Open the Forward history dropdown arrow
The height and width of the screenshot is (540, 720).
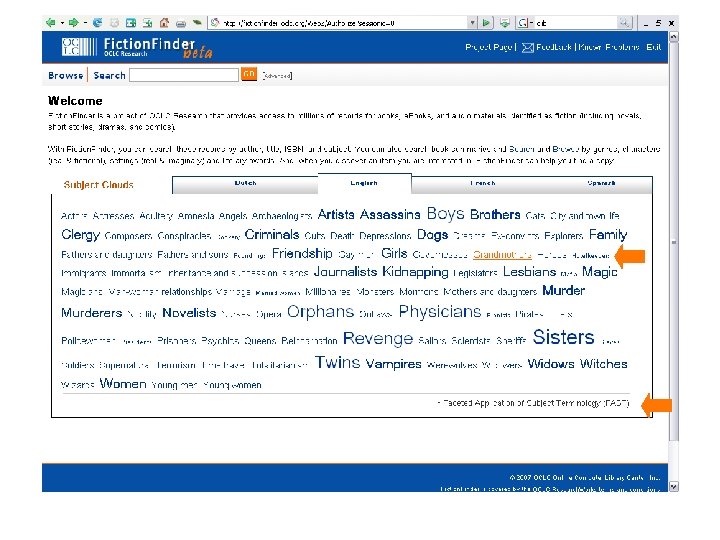85,22
